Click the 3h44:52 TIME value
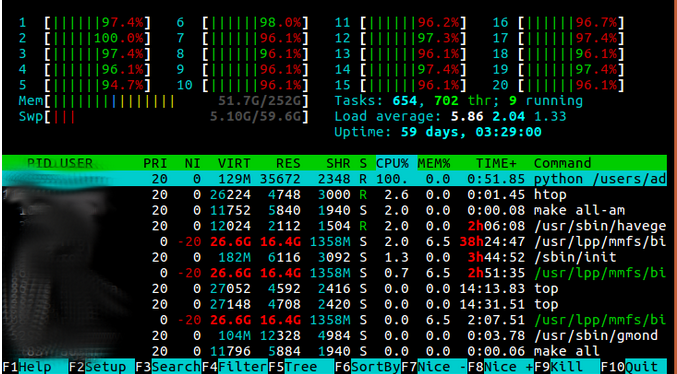The height and width of the screenshot is (374, 677). point(497,257)
